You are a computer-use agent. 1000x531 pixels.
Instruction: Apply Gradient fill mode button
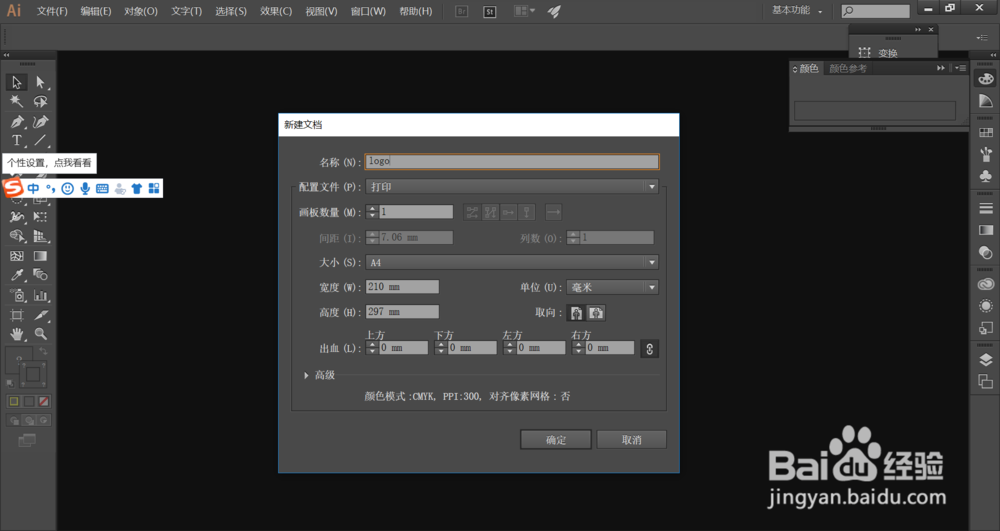(29, 401)
